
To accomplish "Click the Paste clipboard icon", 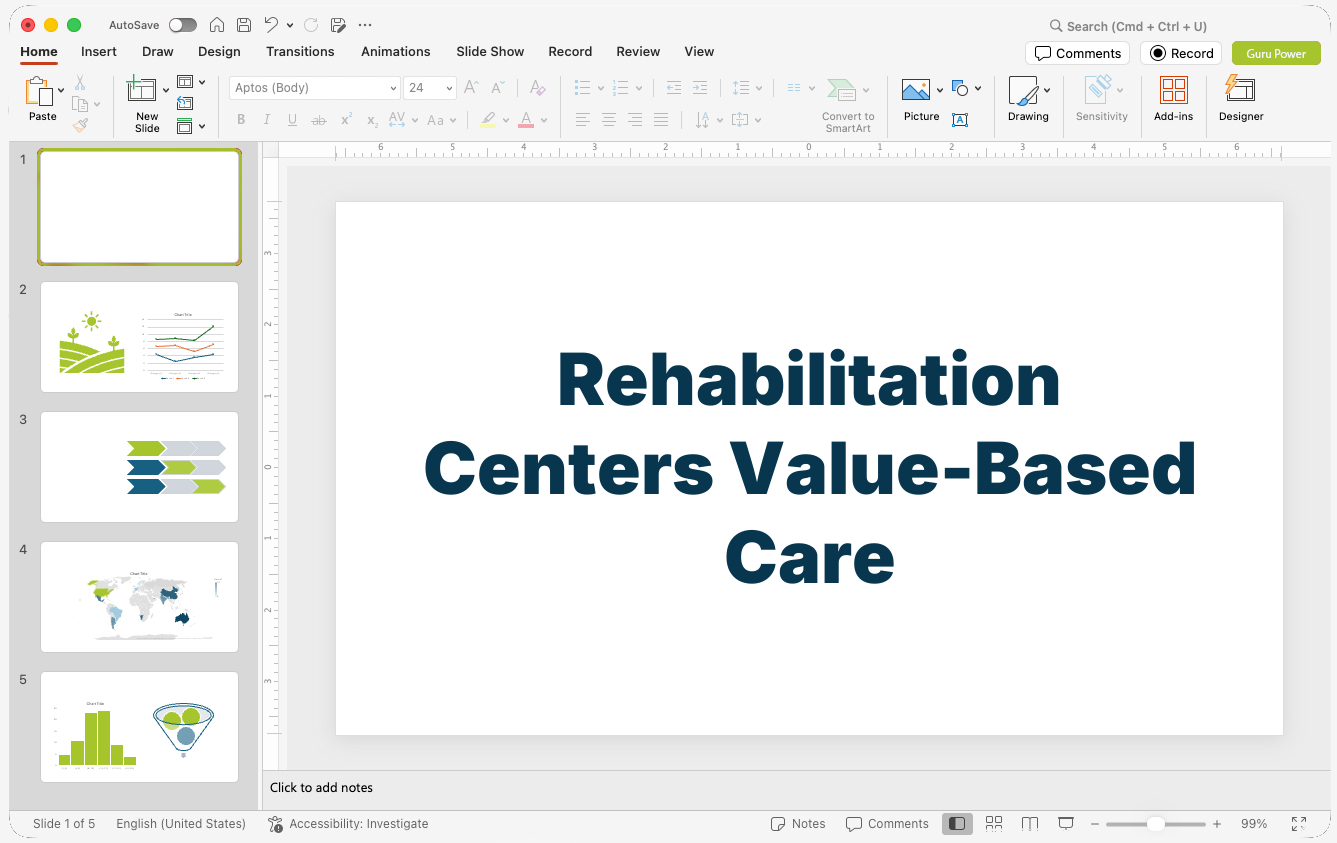I will pyautogui.click(x=39, y=92).
